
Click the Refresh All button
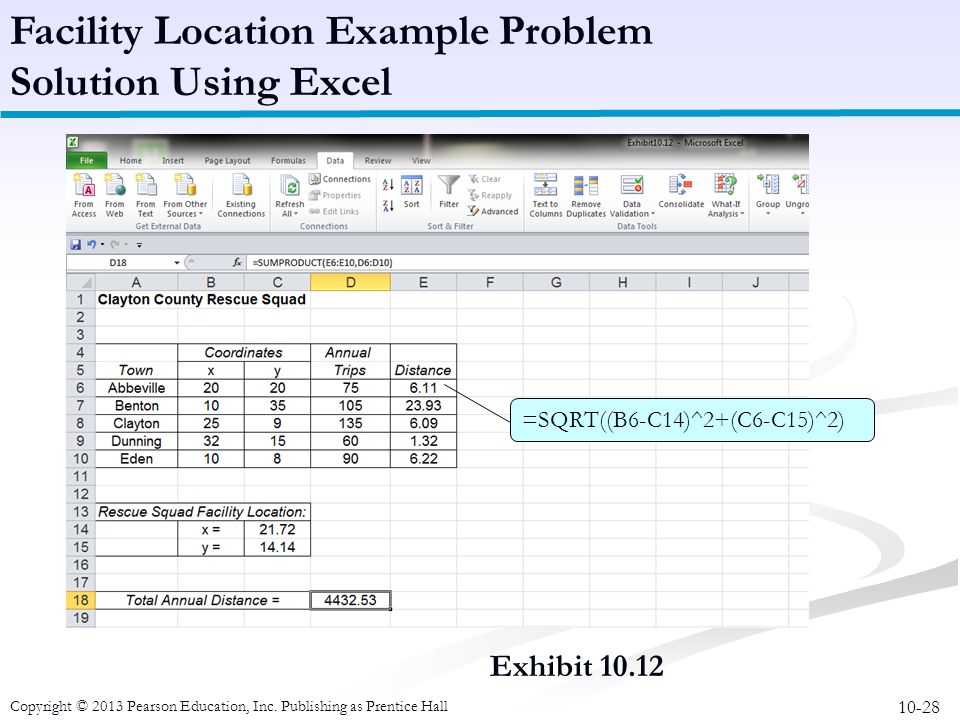pyautogui.click(x=290, y=195)
